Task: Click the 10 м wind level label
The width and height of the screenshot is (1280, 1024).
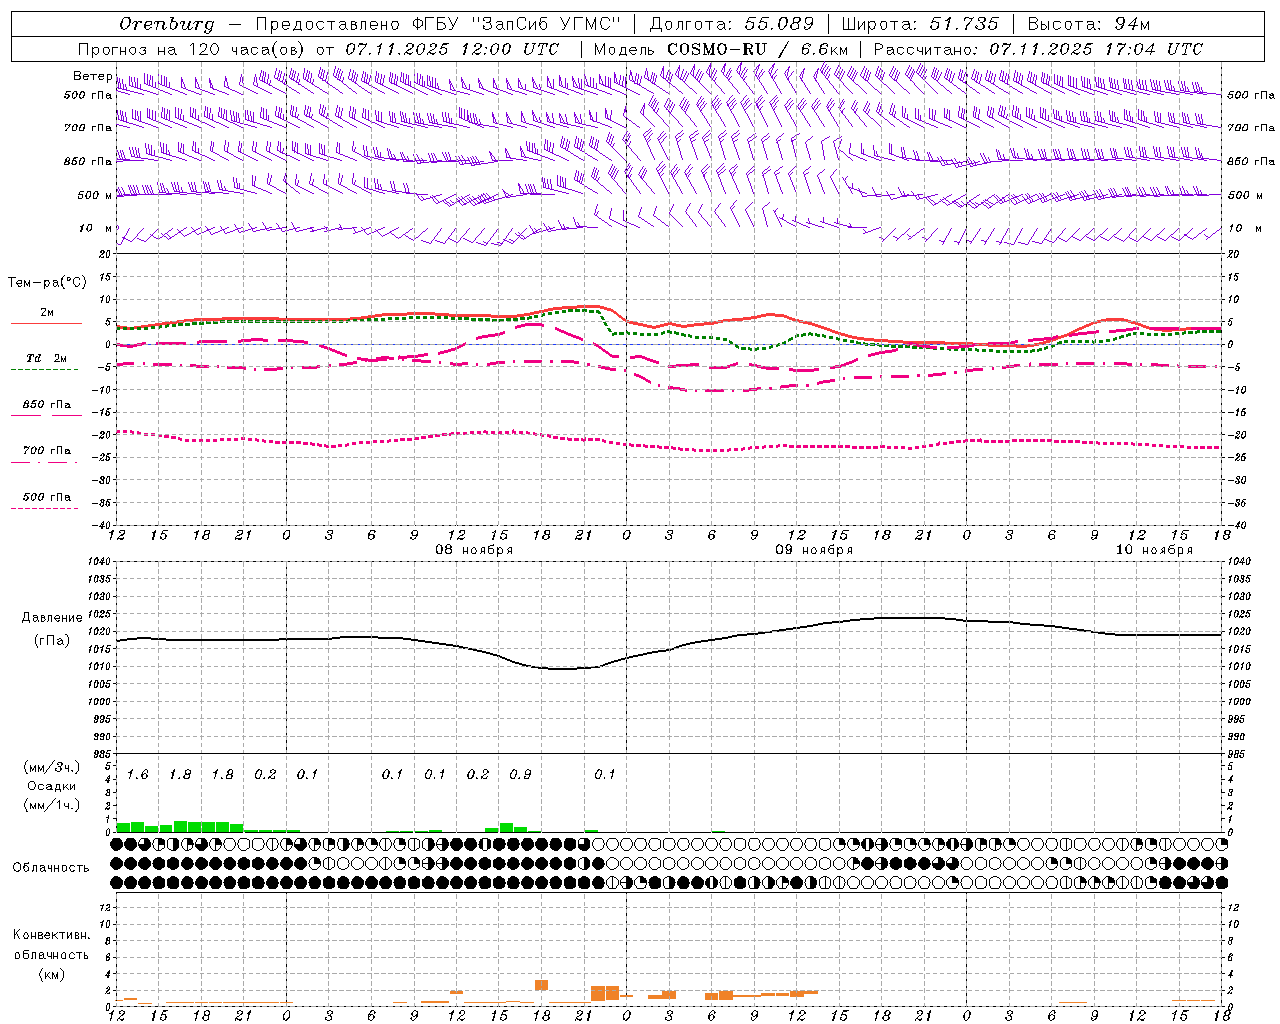Action: pos(96,228)
